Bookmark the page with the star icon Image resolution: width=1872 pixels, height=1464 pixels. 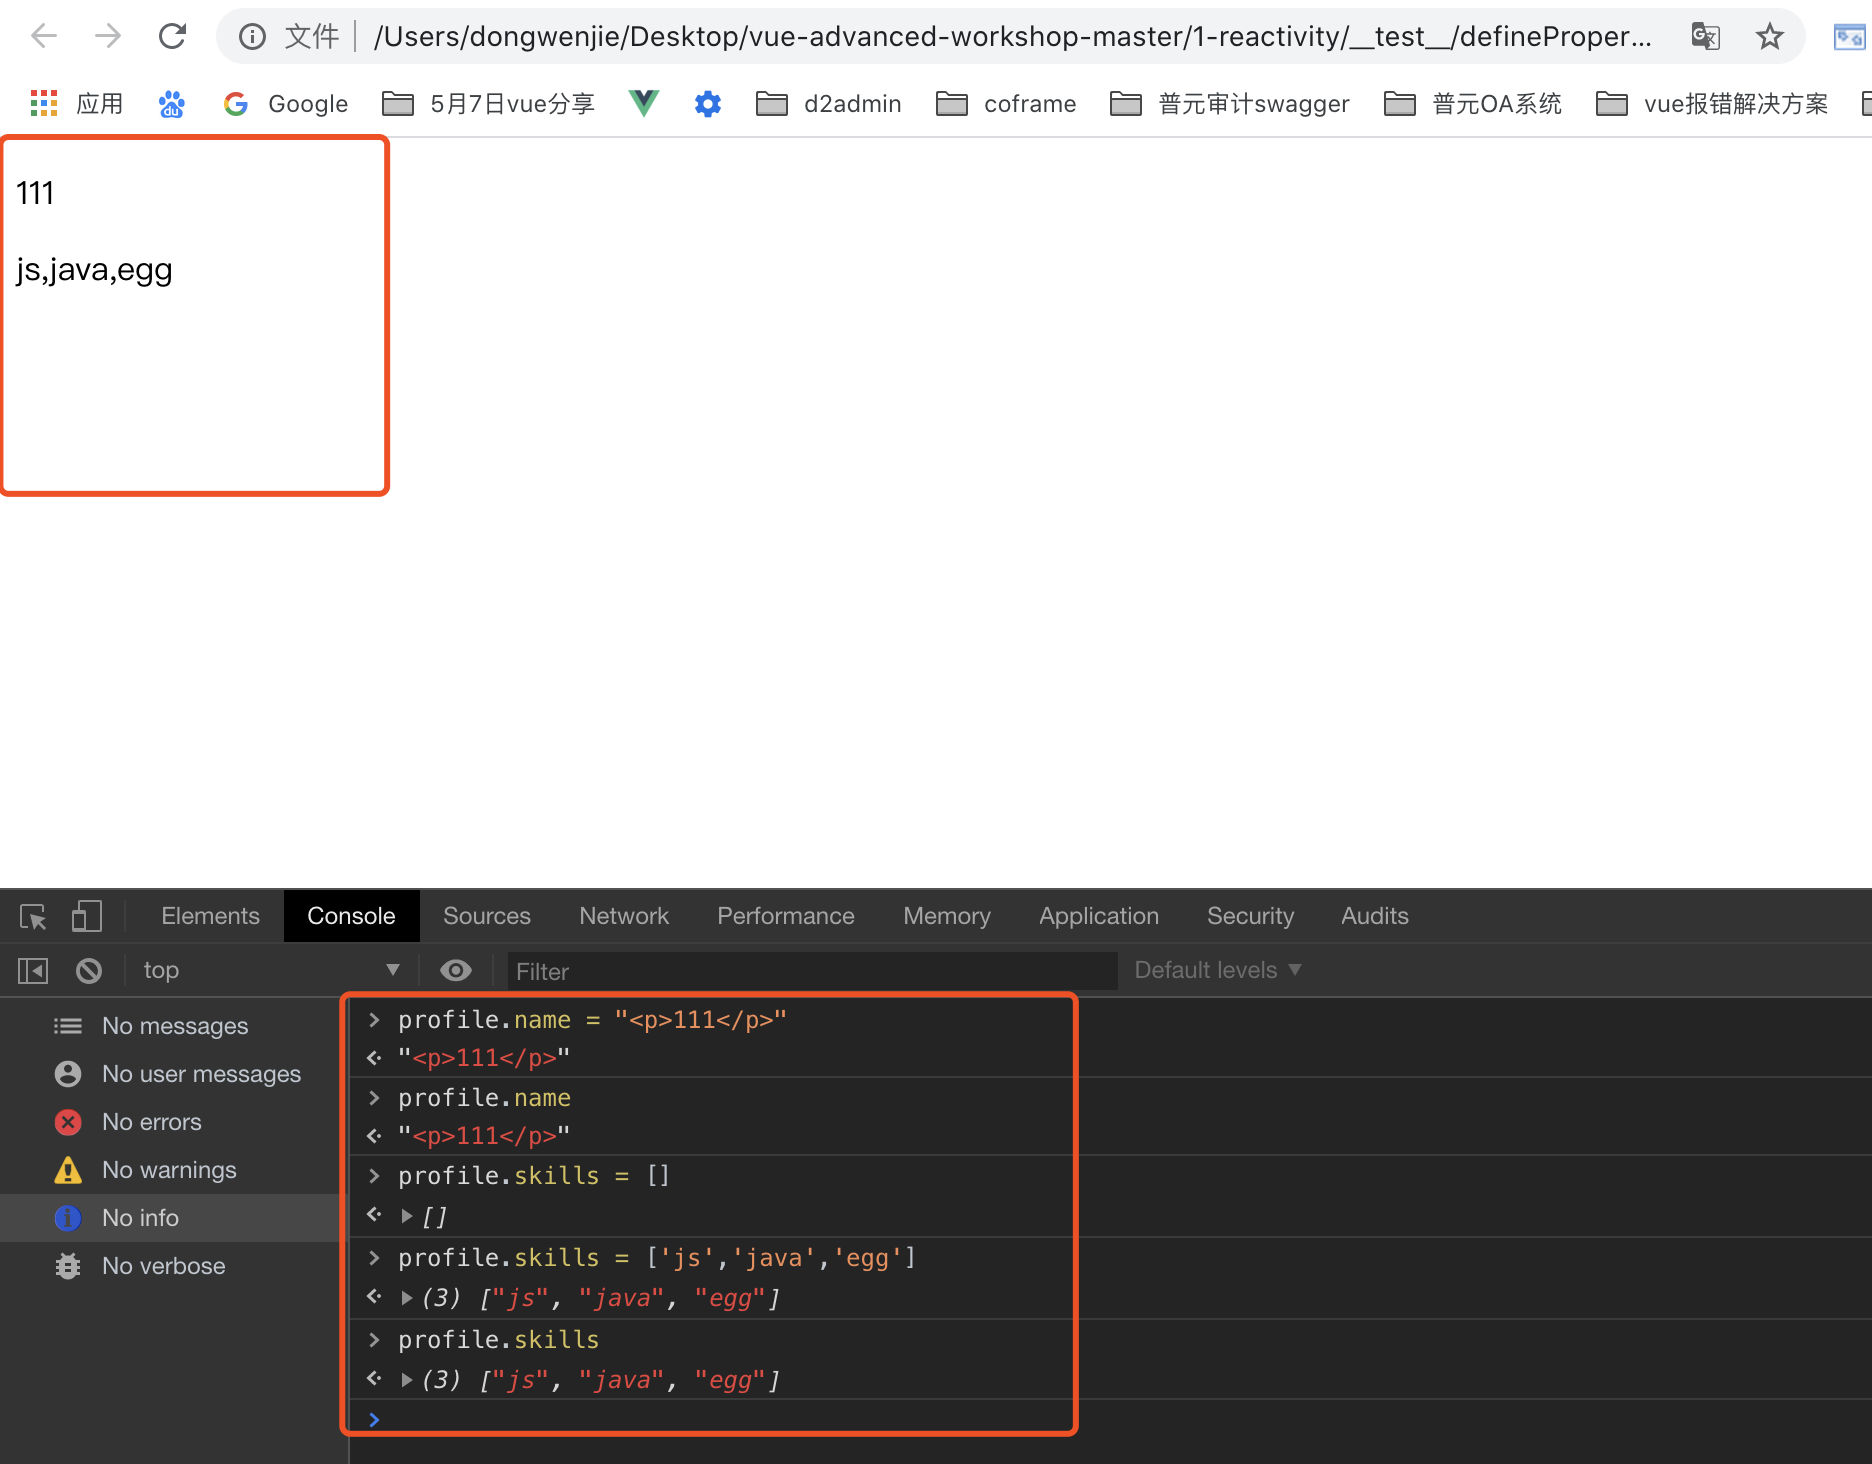click(1770, 36)
